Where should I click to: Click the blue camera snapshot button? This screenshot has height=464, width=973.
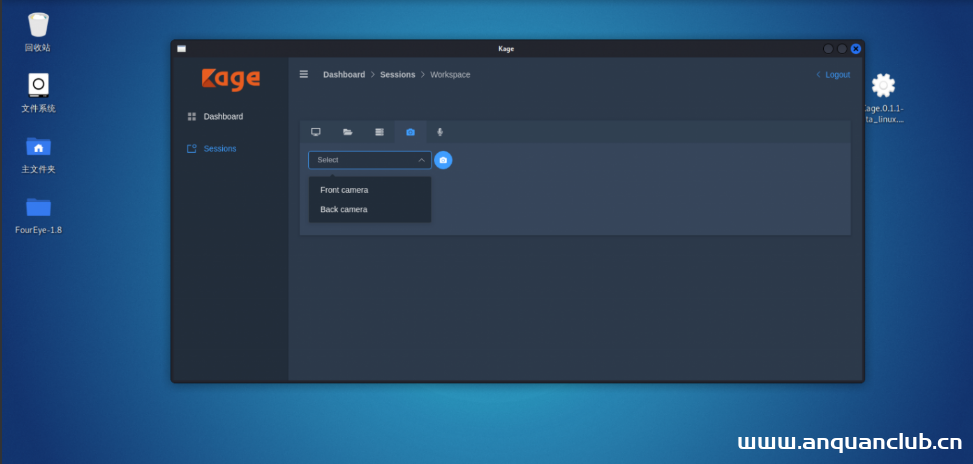pos(443,160)
